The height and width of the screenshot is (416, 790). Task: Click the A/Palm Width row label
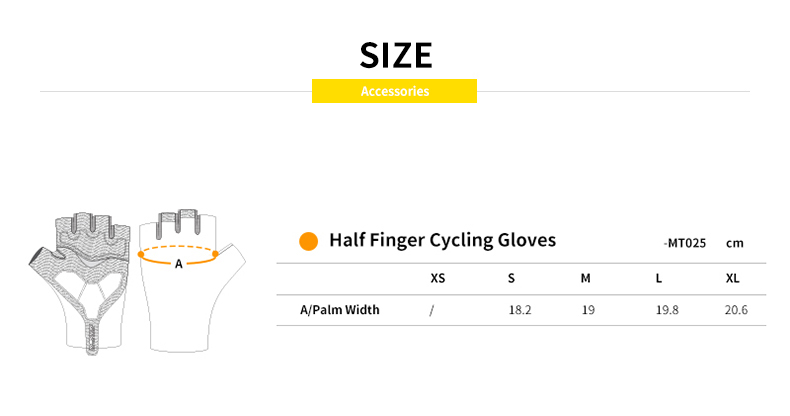[340, 310]
